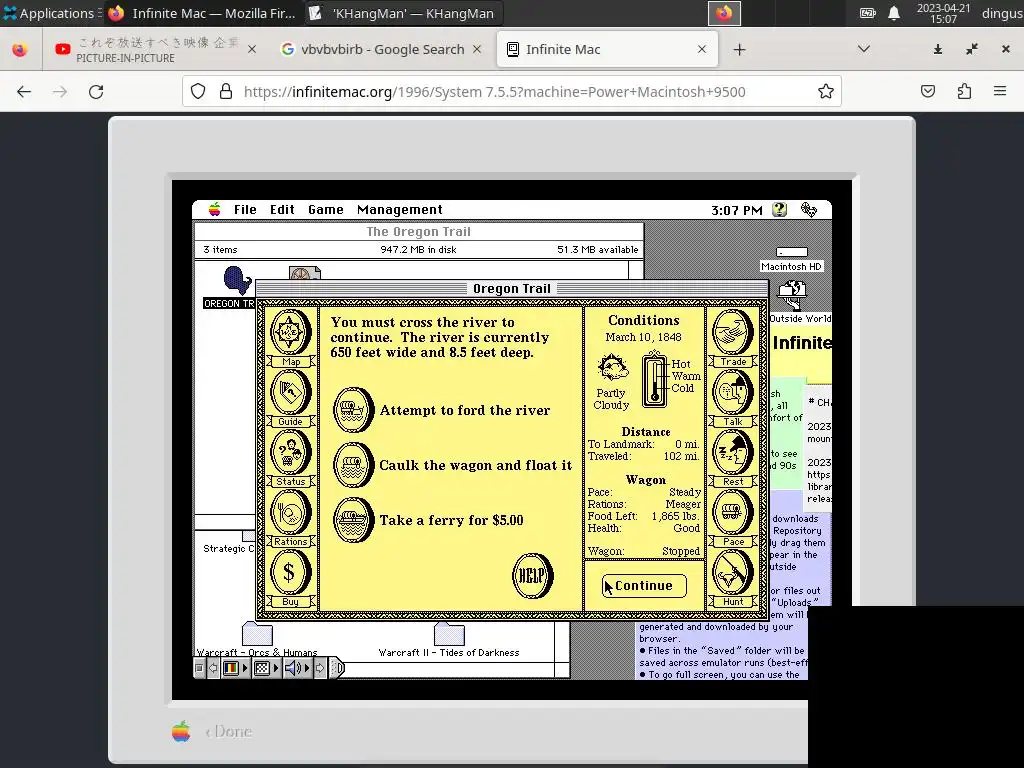Open the Guide icon
The width and height of the screenshot is (1024, 768).
[x=290, y=392]
